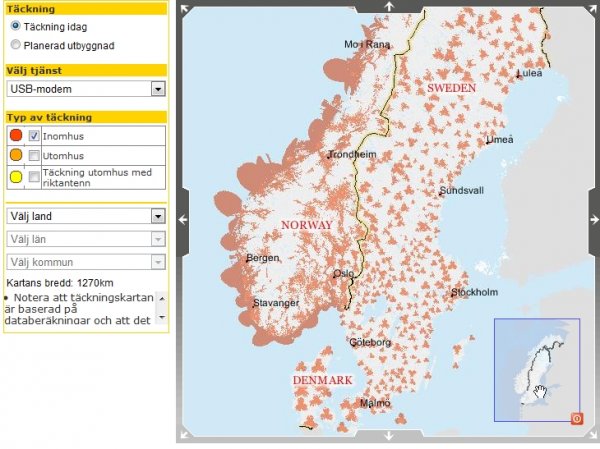600x449 pixels.
Task: Click the red Inomhus color swatch
Action: tap(15, 135)
